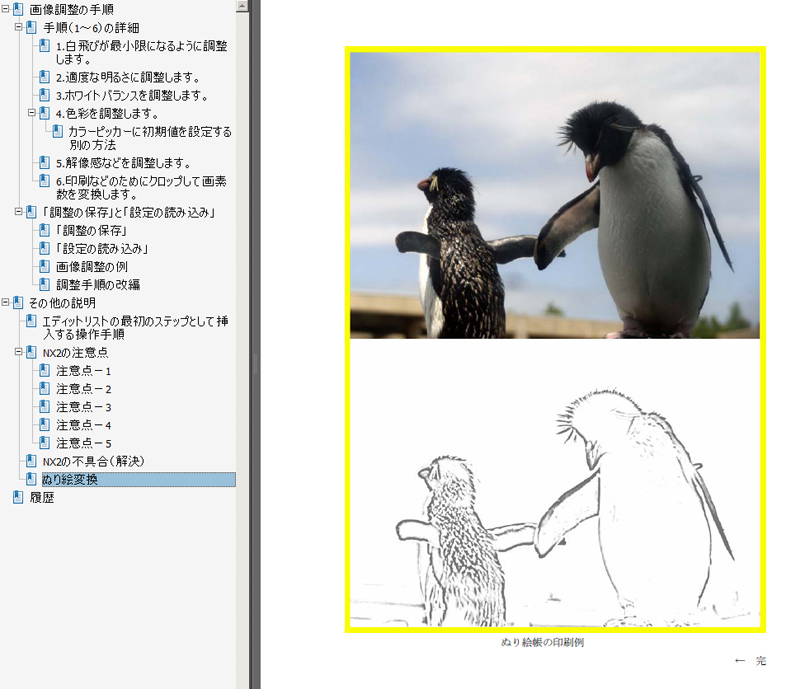Screen dimensions: 800x689
Task: Click bookmark icon beside 調整手順の改編
Action: click(x=44, y=285)
